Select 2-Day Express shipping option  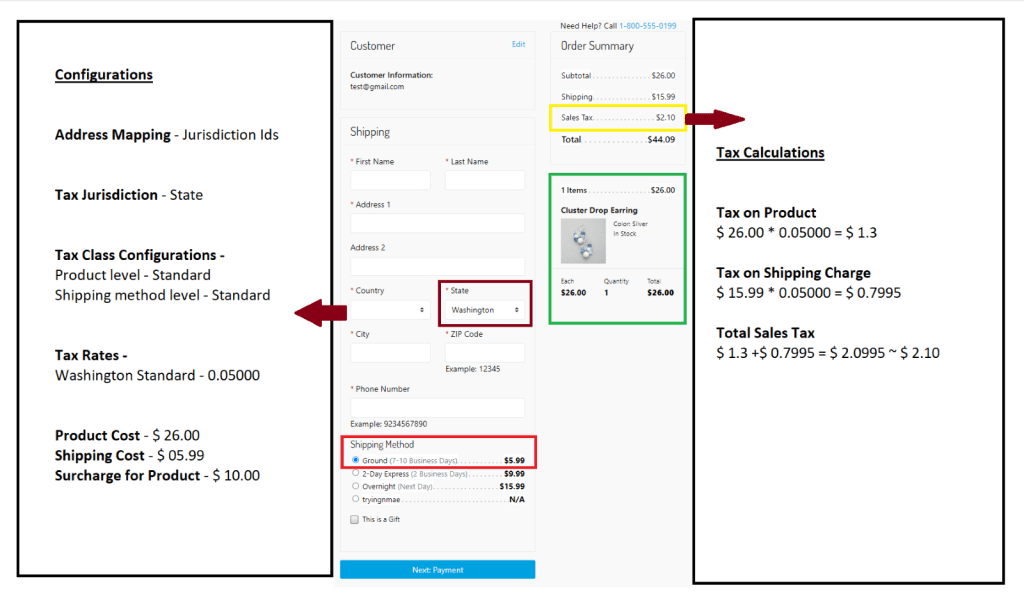(355, 473)
